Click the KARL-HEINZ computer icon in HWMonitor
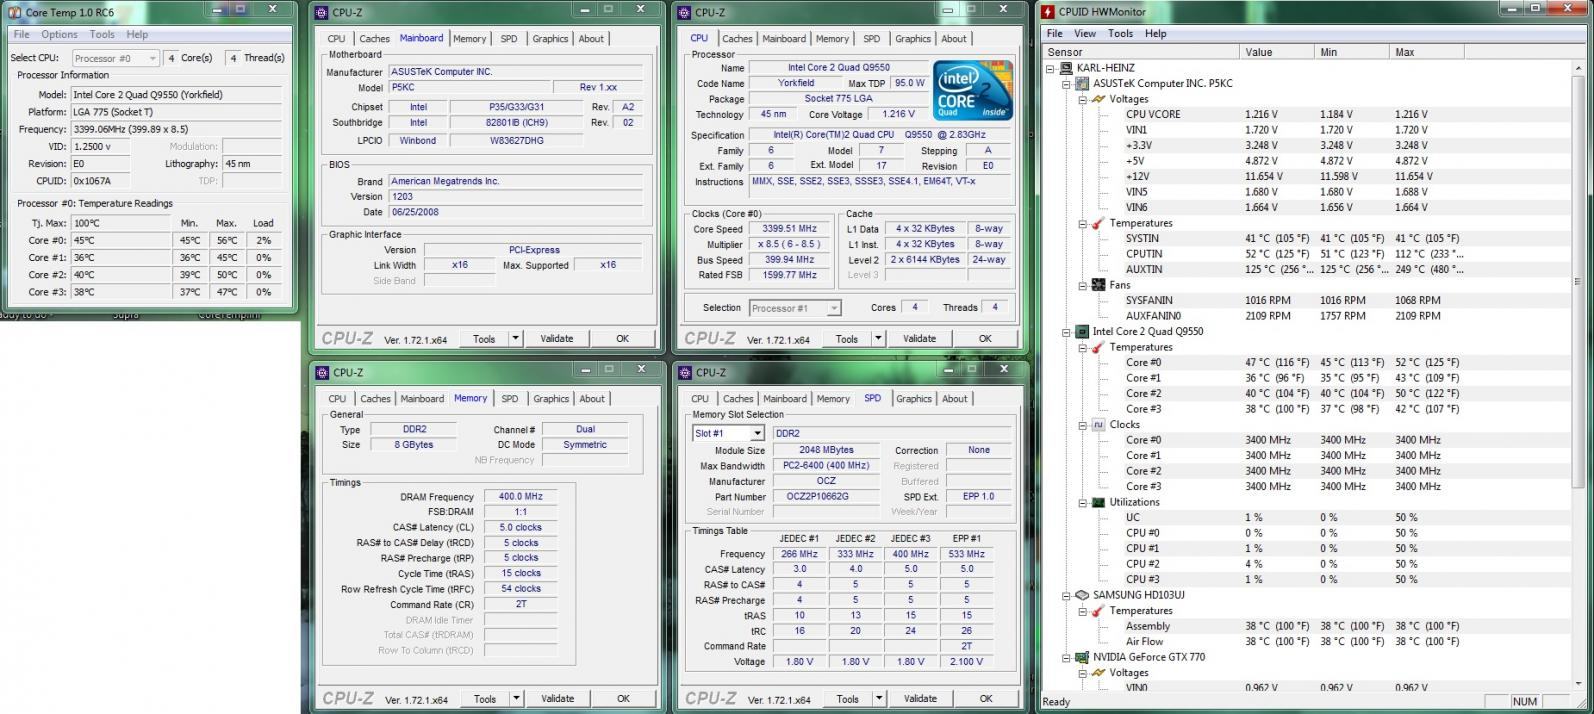Viewport: 1594px width, 714px height. (x=1067, y=68)
